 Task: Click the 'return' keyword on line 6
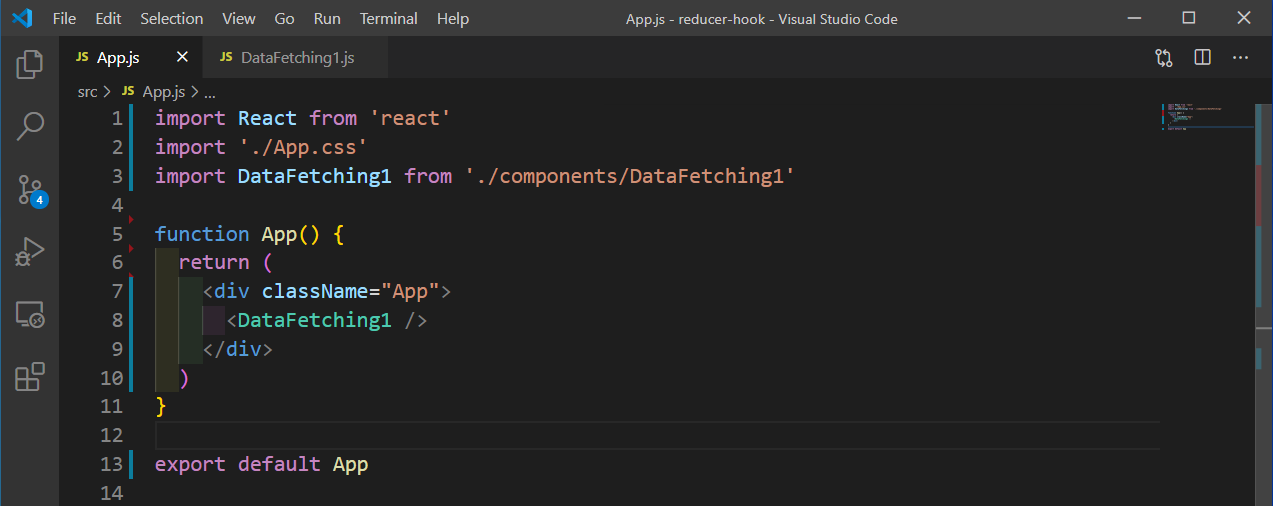click(x=214, y=262)
